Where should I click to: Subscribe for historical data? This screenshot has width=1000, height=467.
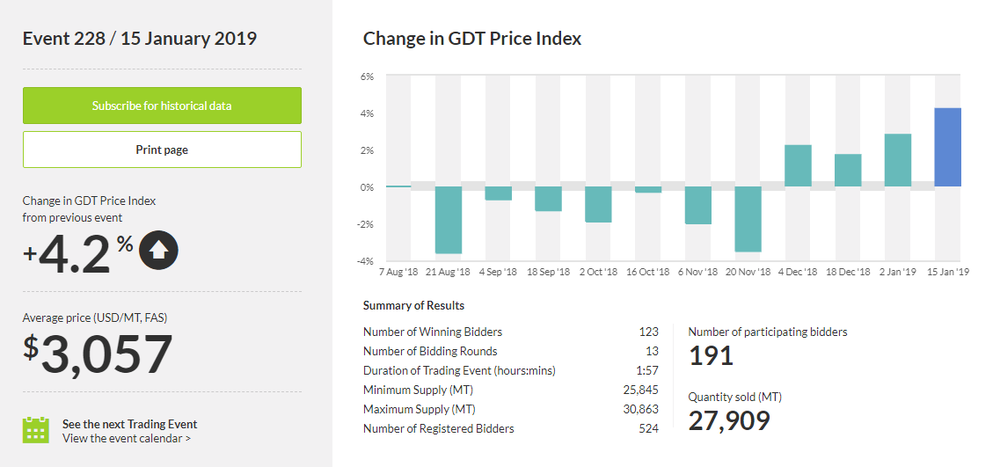pyautogui.click(x=162, y=105)
